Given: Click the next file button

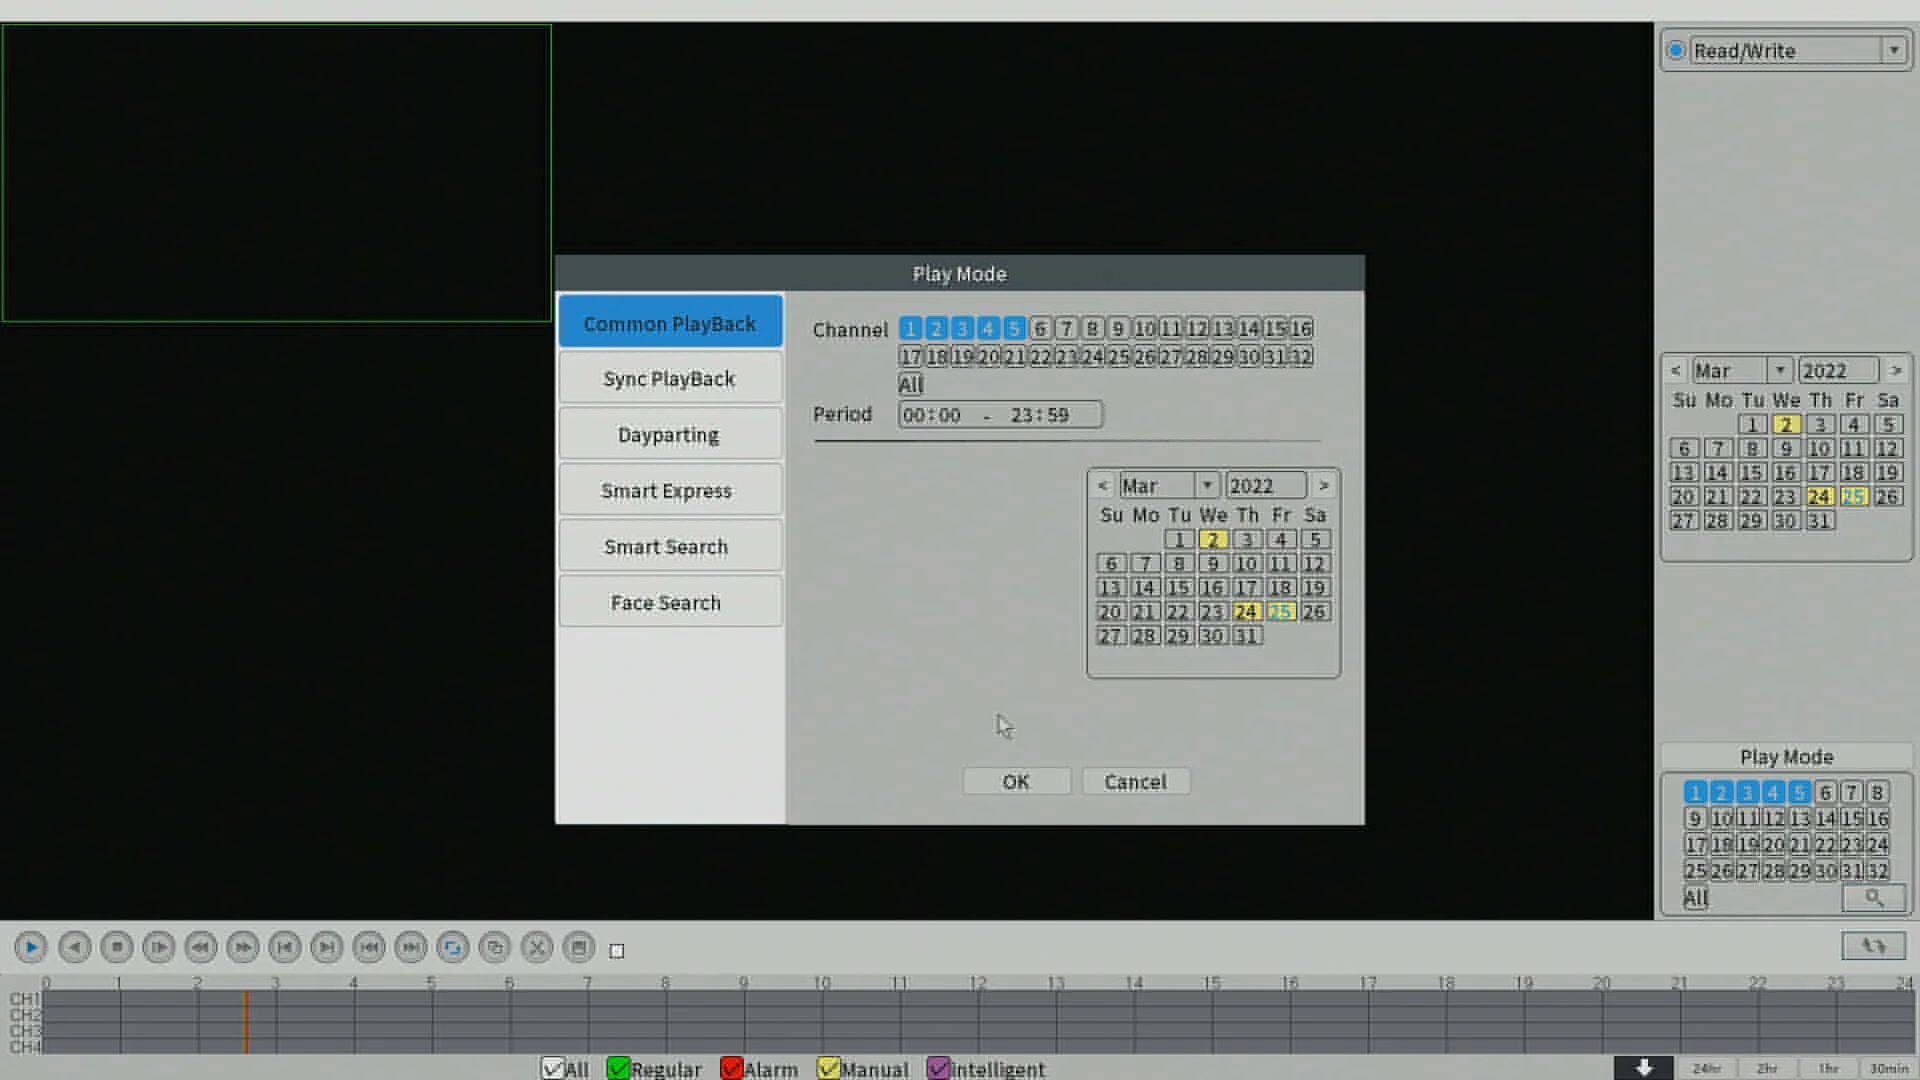Looking at the screenshot, I should tap(410, 947).
